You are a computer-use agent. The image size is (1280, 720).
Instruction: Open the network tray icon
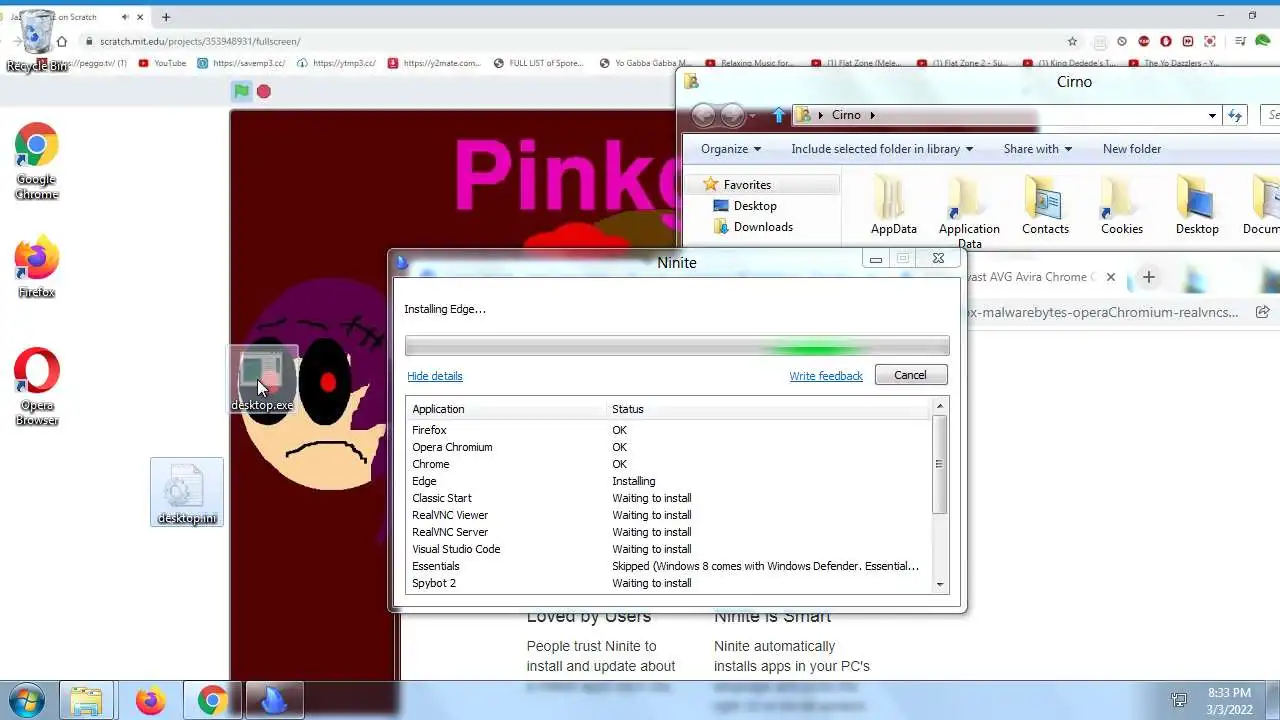(1180, 700)
